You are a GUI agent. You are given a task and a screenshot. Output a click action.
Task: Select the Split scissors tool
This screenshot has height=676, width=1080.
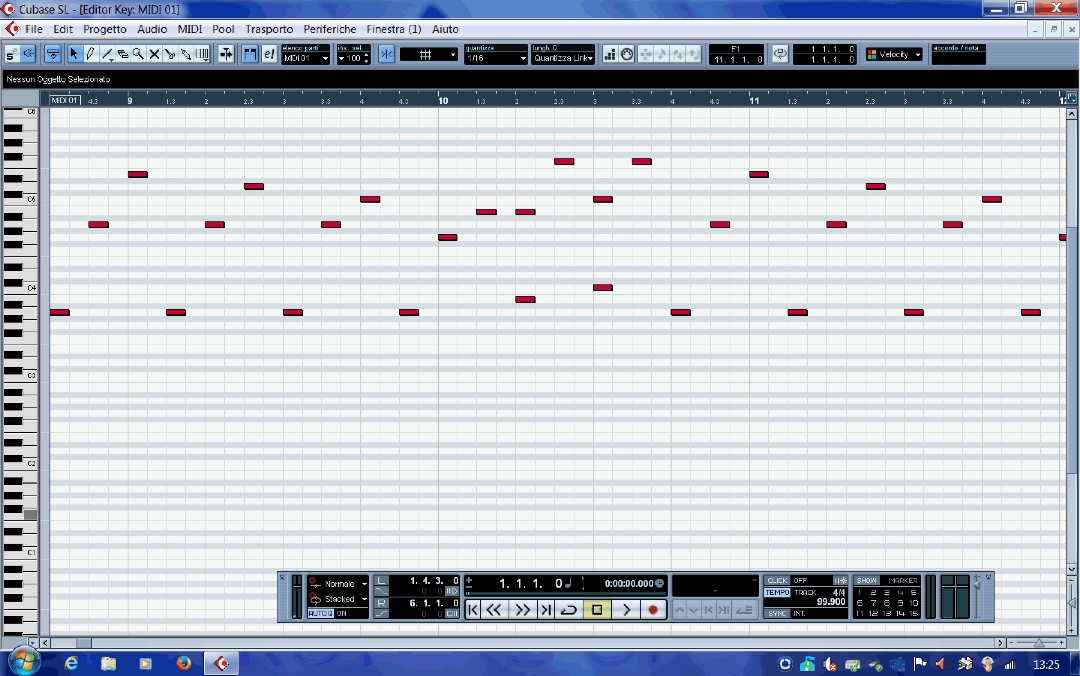170,54
